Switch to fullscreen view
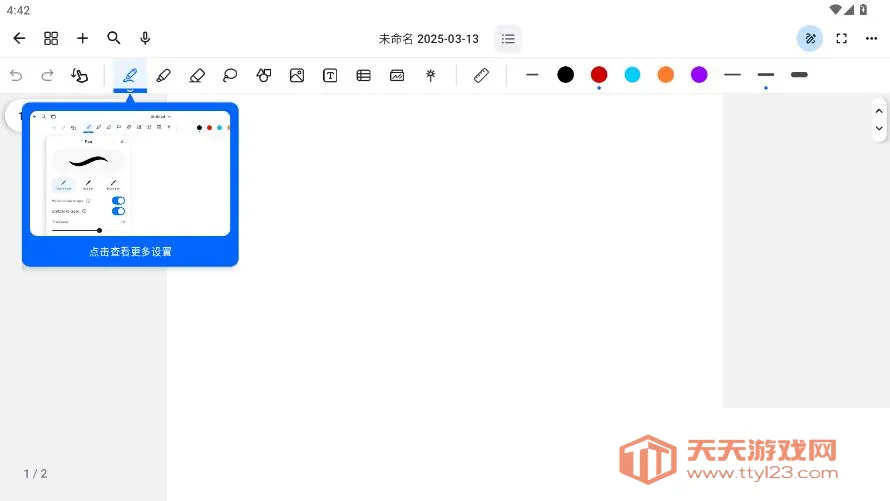 (842, 39)
